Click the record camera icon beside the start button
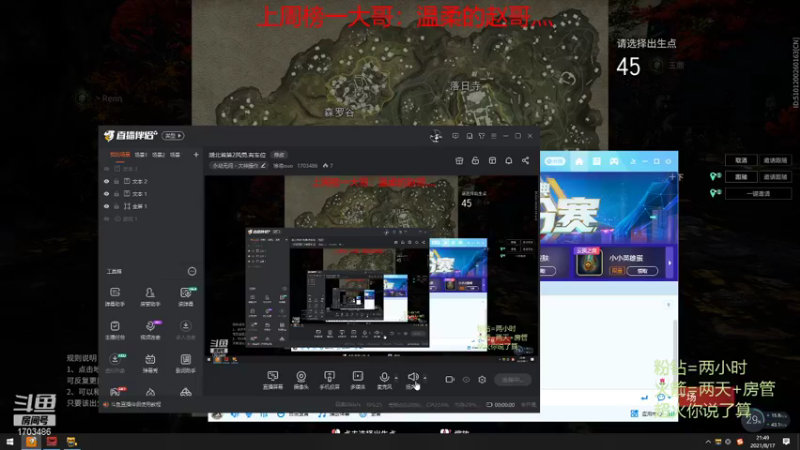This screenshot has height=450, width=800. coord(449,380)
